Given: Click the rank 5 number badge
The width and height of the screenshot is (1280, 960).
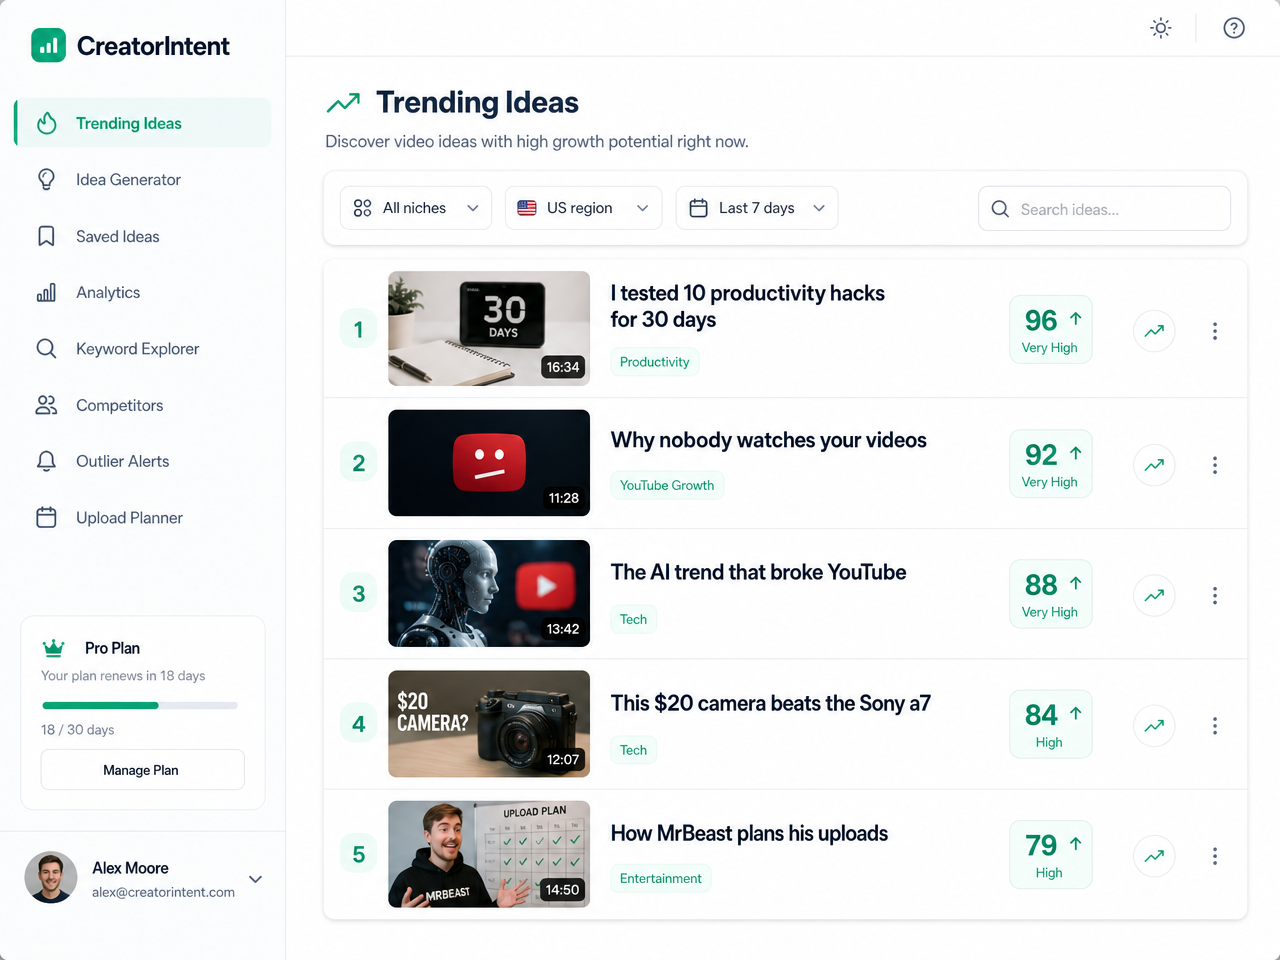Looking at the screenshot, I should click(359, 855).
